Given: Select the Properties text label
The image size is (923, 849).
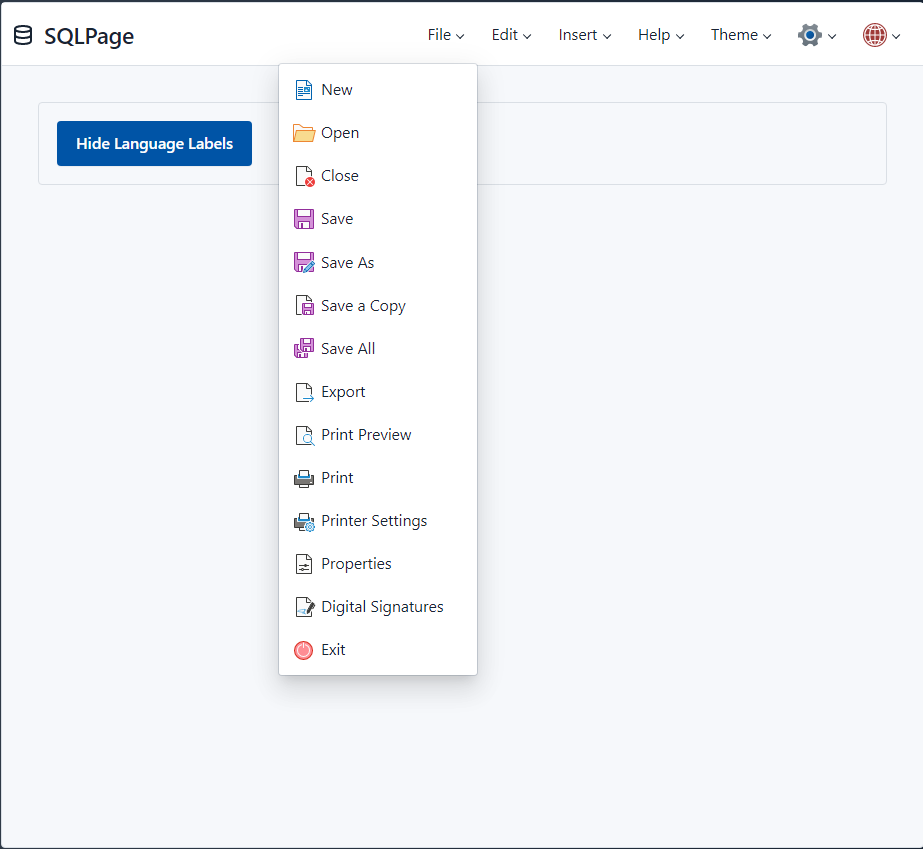Looking at the screenshot, I should [356, 564].
